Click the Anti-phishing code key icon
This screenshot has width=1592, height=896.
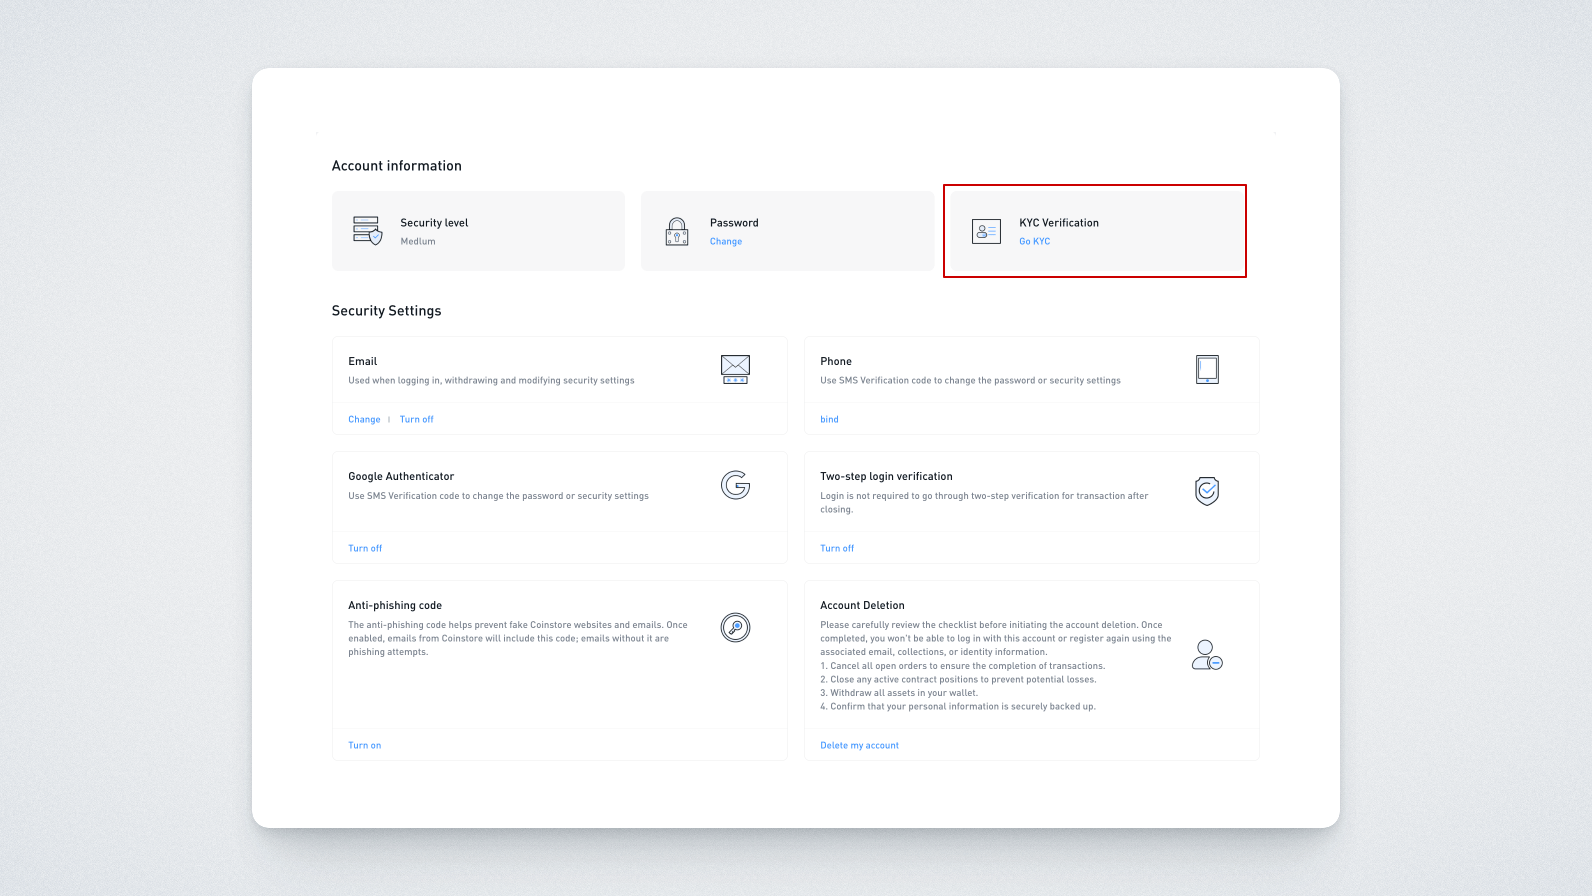coord(735,628)
